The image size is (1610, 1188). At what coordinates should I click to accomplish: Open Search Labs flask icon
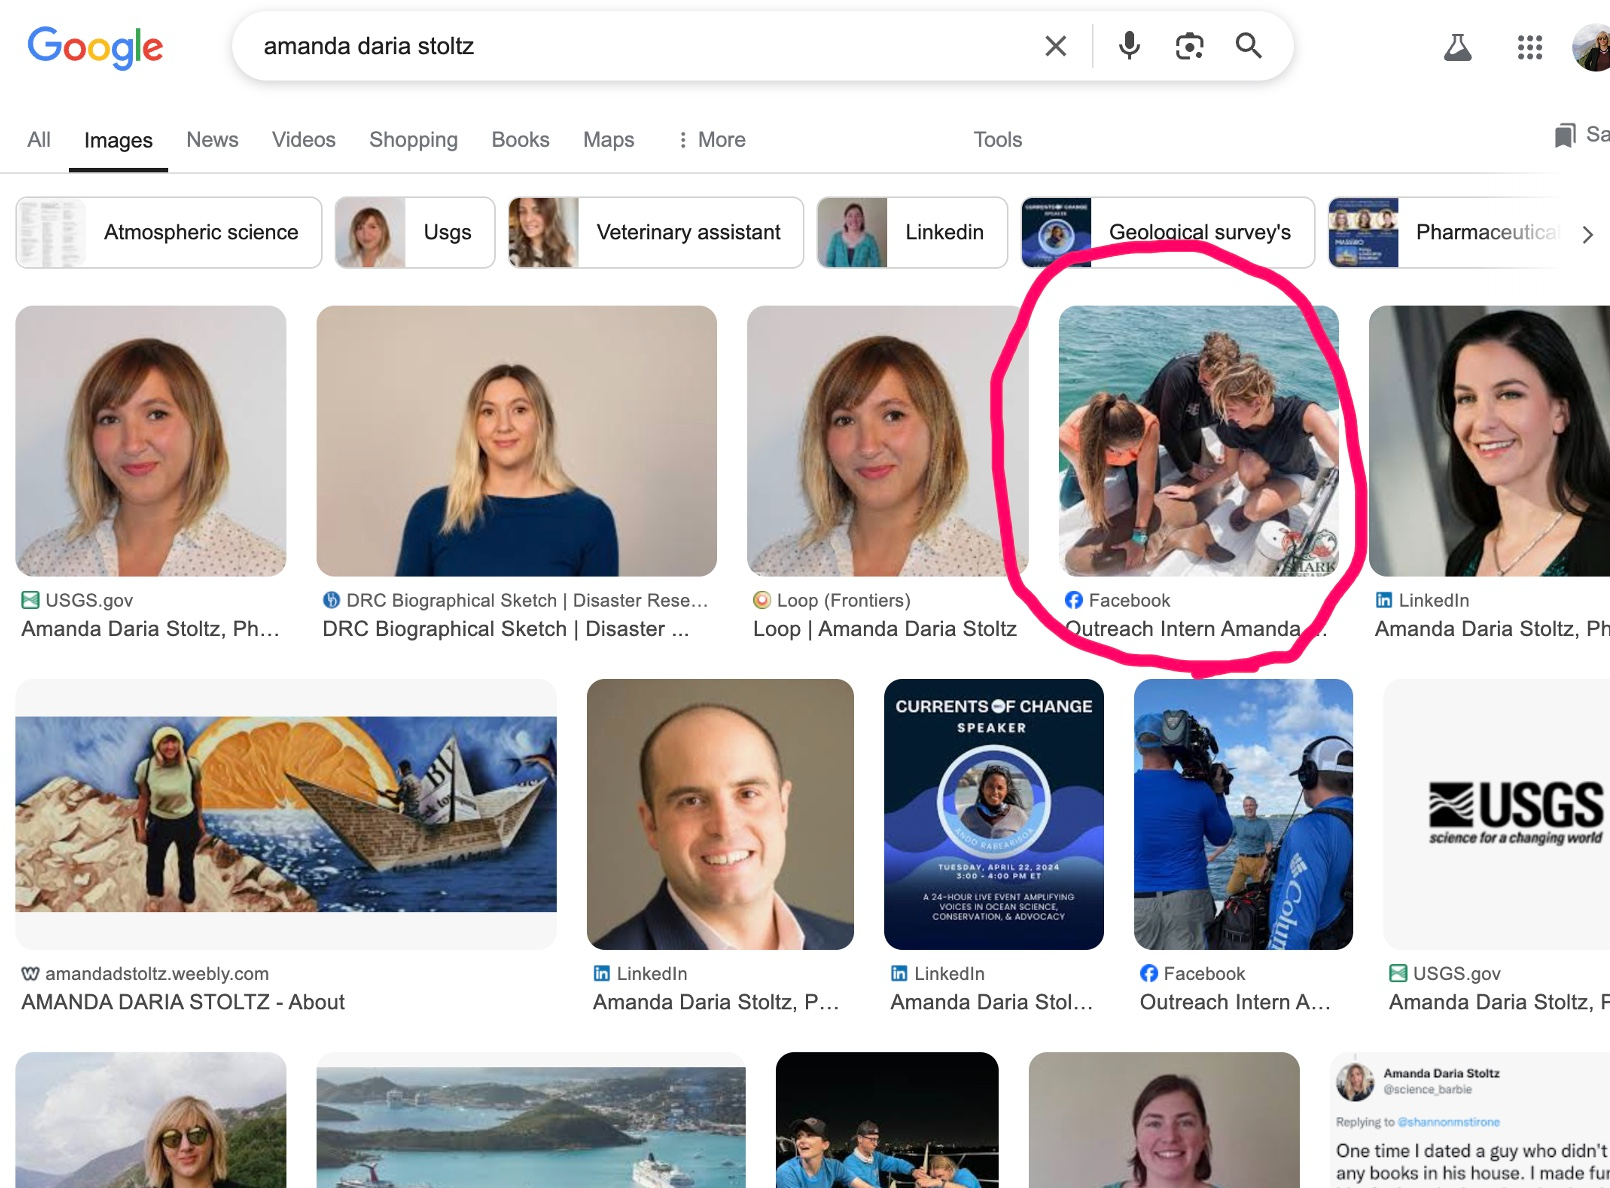click(x=1457, y=47)
